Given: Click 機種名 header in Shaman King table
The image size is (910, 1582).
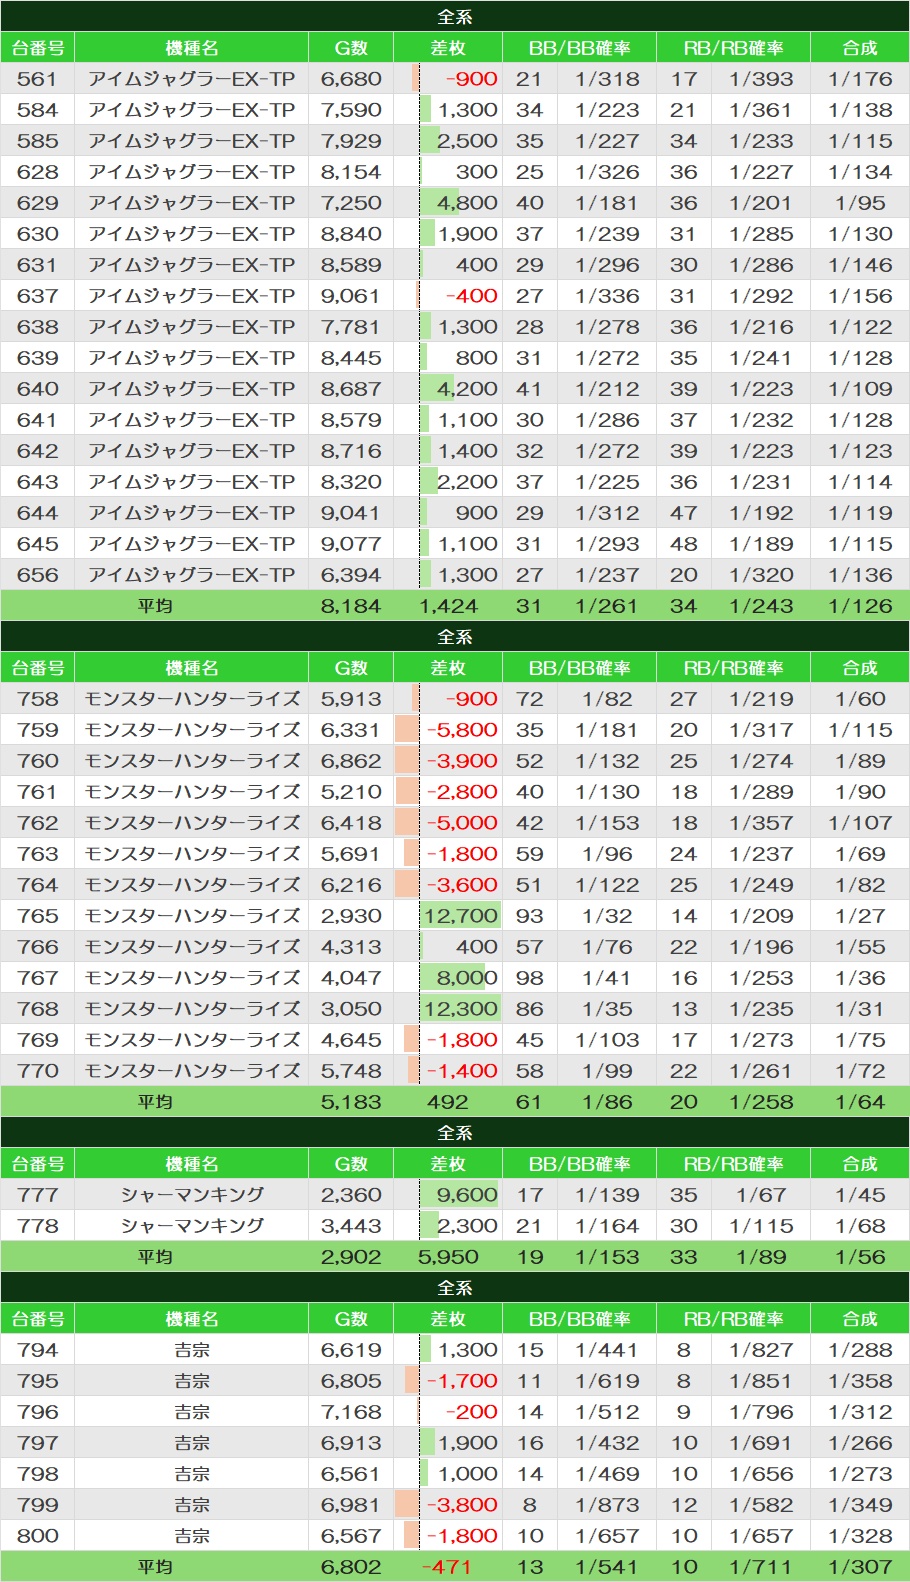Looking at the screenshot, I should tap(191, 1164).
